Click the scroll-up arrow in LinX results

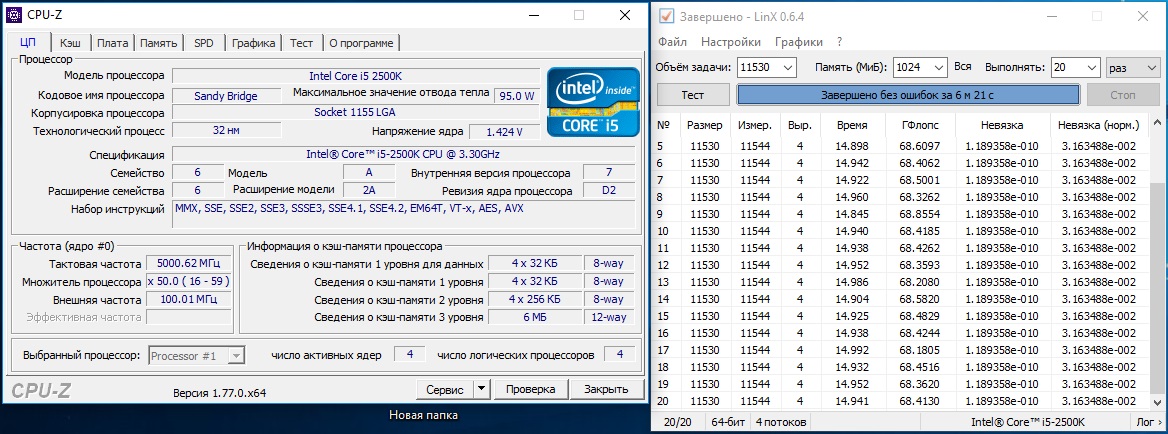pyautogui.click(x=1156, y=121)
